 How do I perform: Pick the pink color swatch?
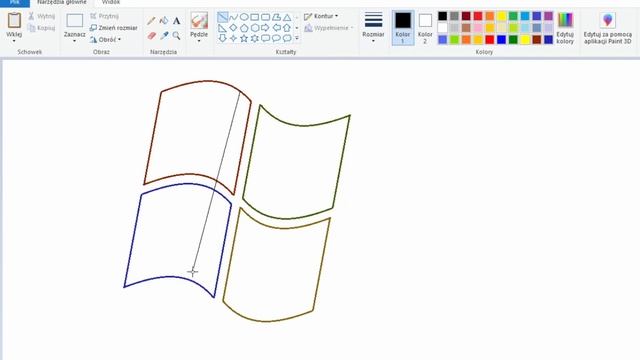click(478, 28)
